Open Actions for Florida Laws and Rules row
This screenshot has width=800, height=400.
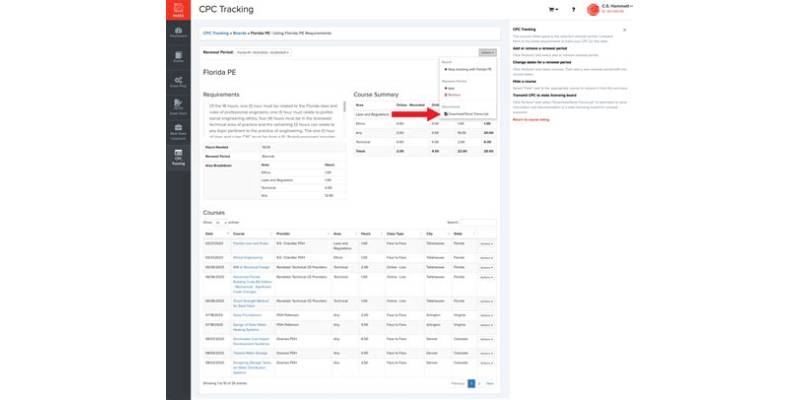point(486,244)
